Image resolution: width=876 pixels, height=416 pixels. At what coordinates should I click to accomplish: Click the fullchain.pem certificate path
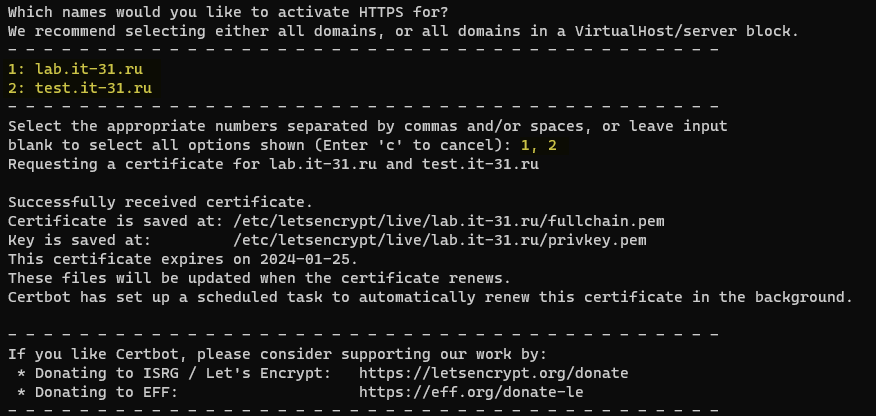coord(448,221)
